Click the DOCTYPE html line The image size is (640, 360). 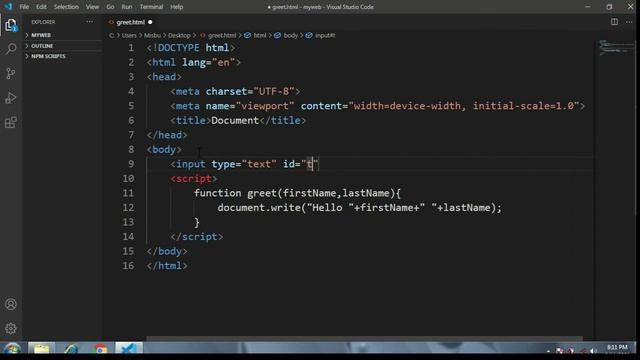click(x=191, y=48)
